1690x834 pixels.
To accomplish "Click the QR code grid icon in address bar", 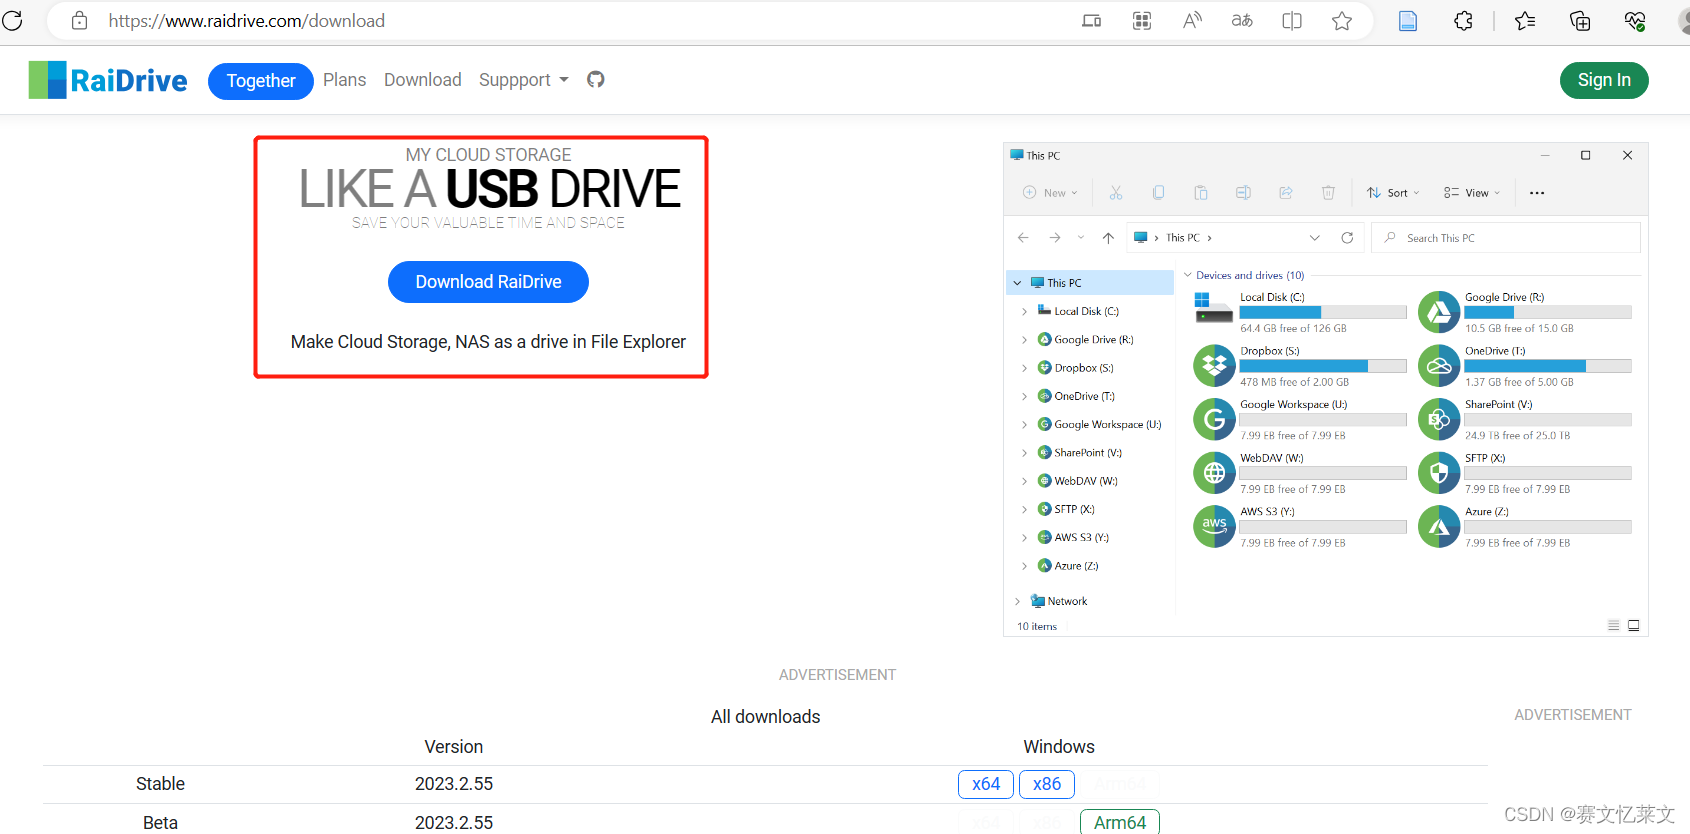I will point(1142,20).
